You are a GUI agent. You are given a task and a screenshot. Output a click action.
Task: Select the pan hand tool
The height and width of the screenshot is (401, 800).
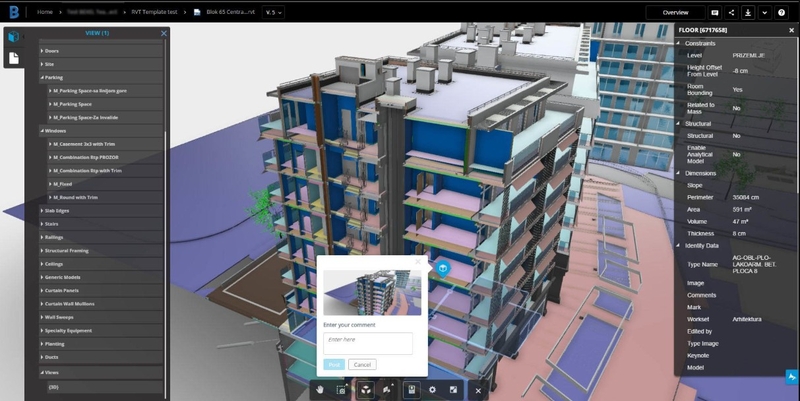pos(319,390)
